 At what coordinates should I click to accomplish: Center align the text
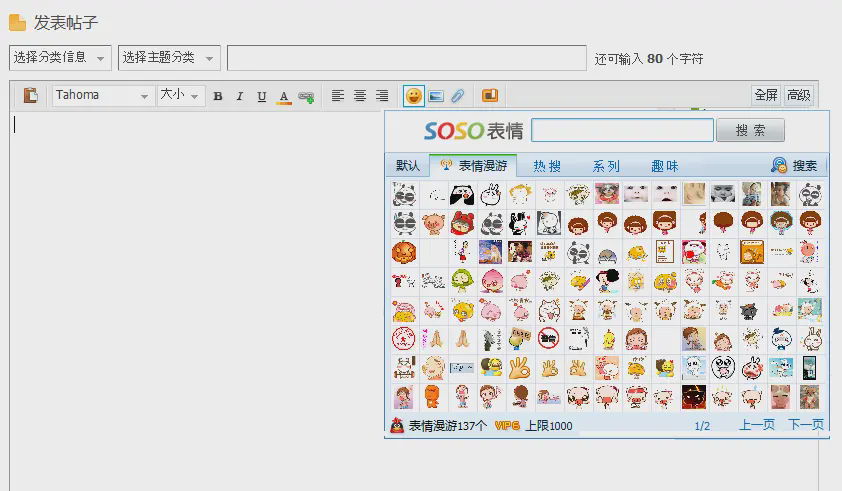(360, 96)
